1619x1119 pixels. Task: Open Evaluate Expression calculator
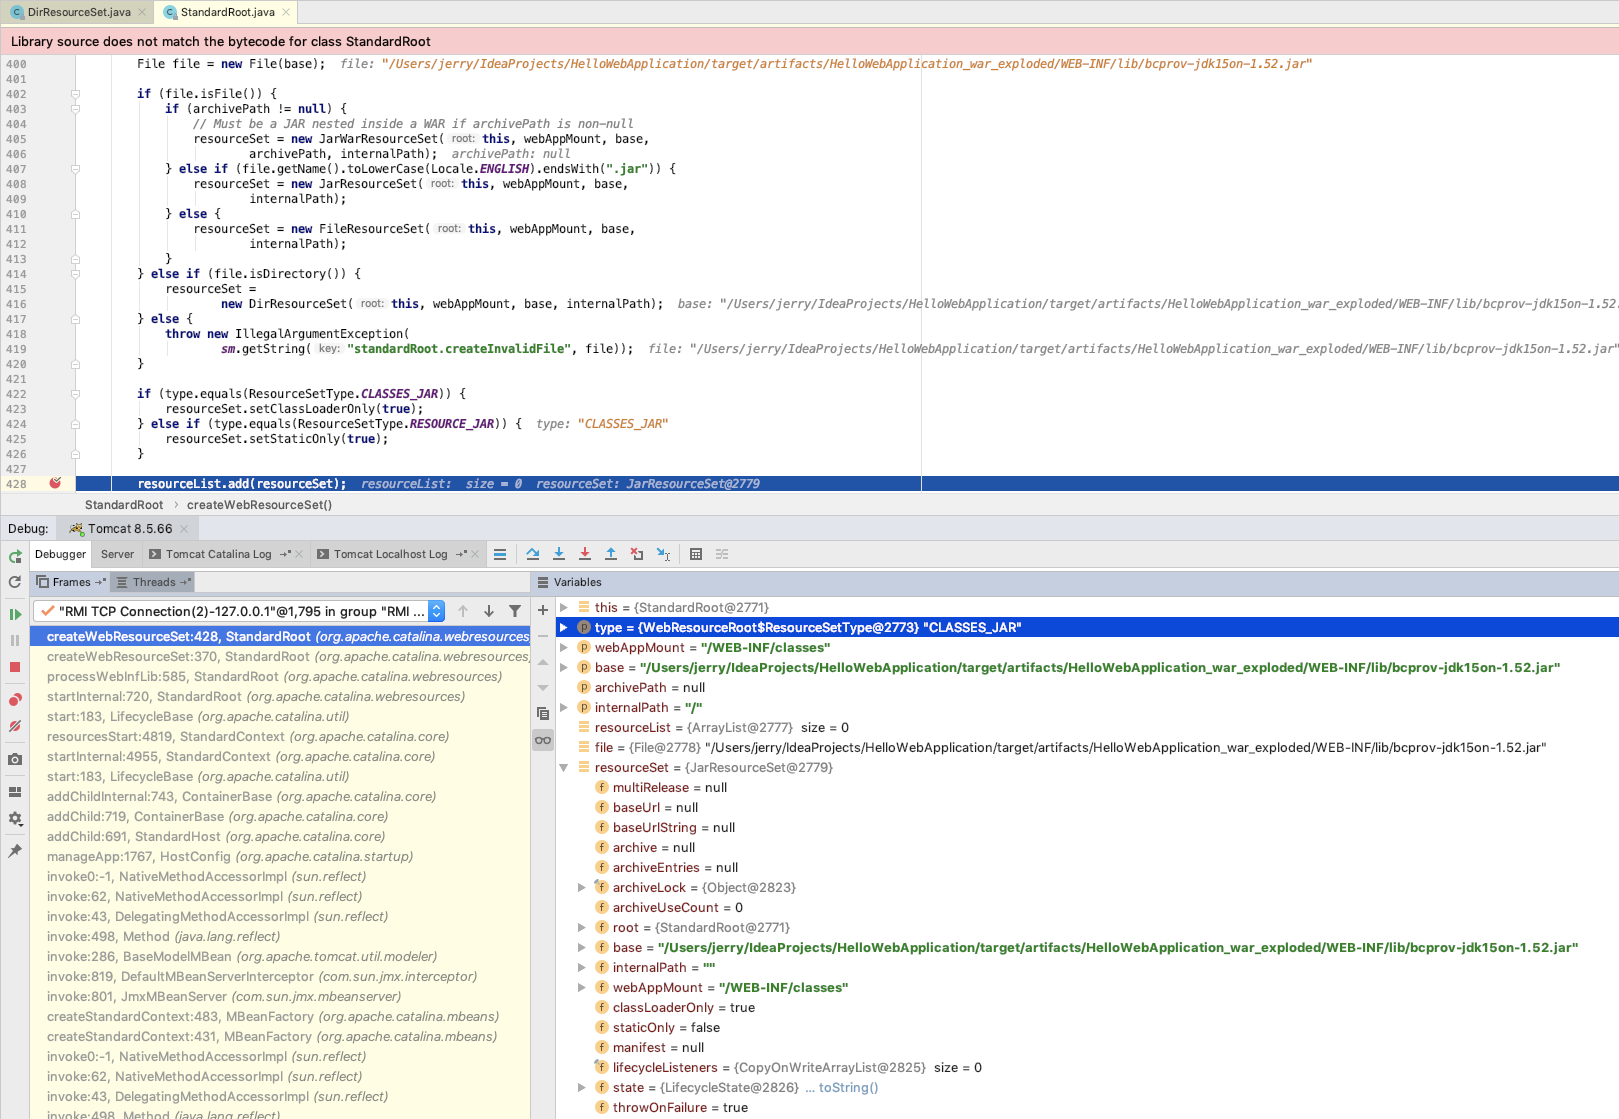(696, 554)
